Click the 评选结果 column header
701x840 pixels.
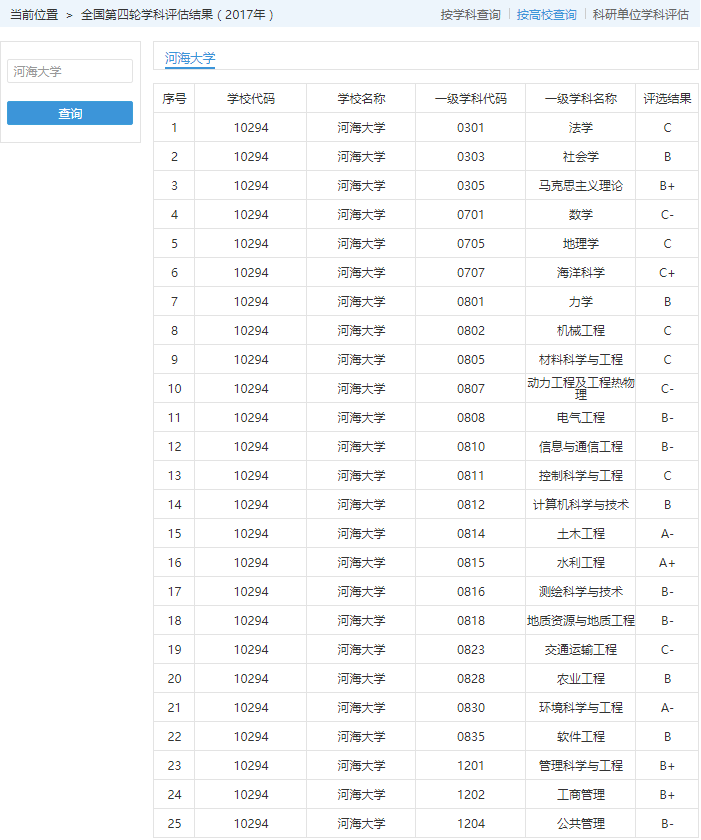point(667,99)
